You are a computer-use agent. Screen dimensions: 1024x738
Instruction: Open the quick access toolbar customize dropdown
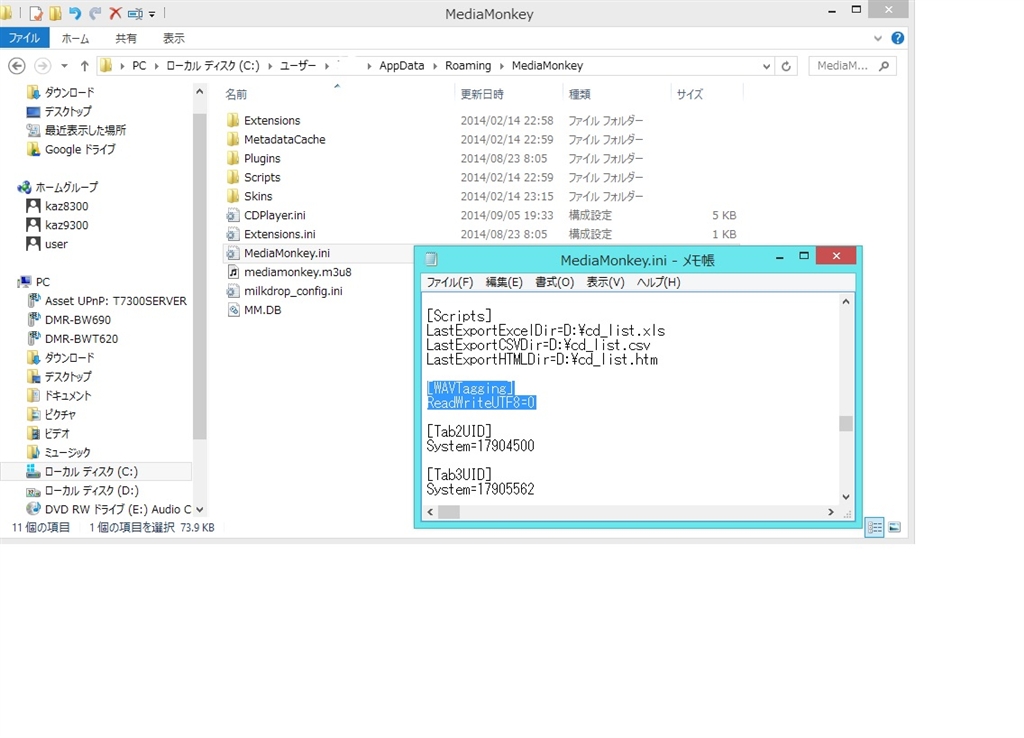pos(152,14)
